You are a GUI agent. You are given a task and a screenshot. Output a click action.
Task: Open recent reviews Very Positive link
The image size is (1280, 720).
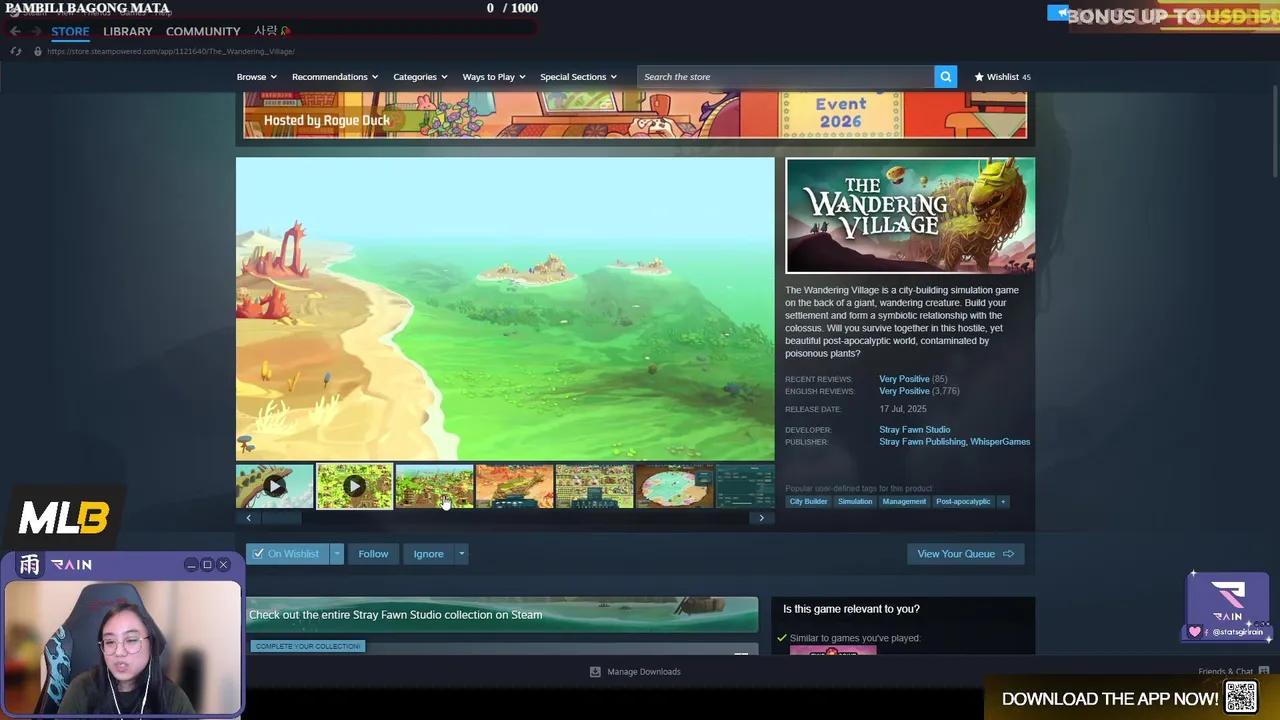point(904,379)
